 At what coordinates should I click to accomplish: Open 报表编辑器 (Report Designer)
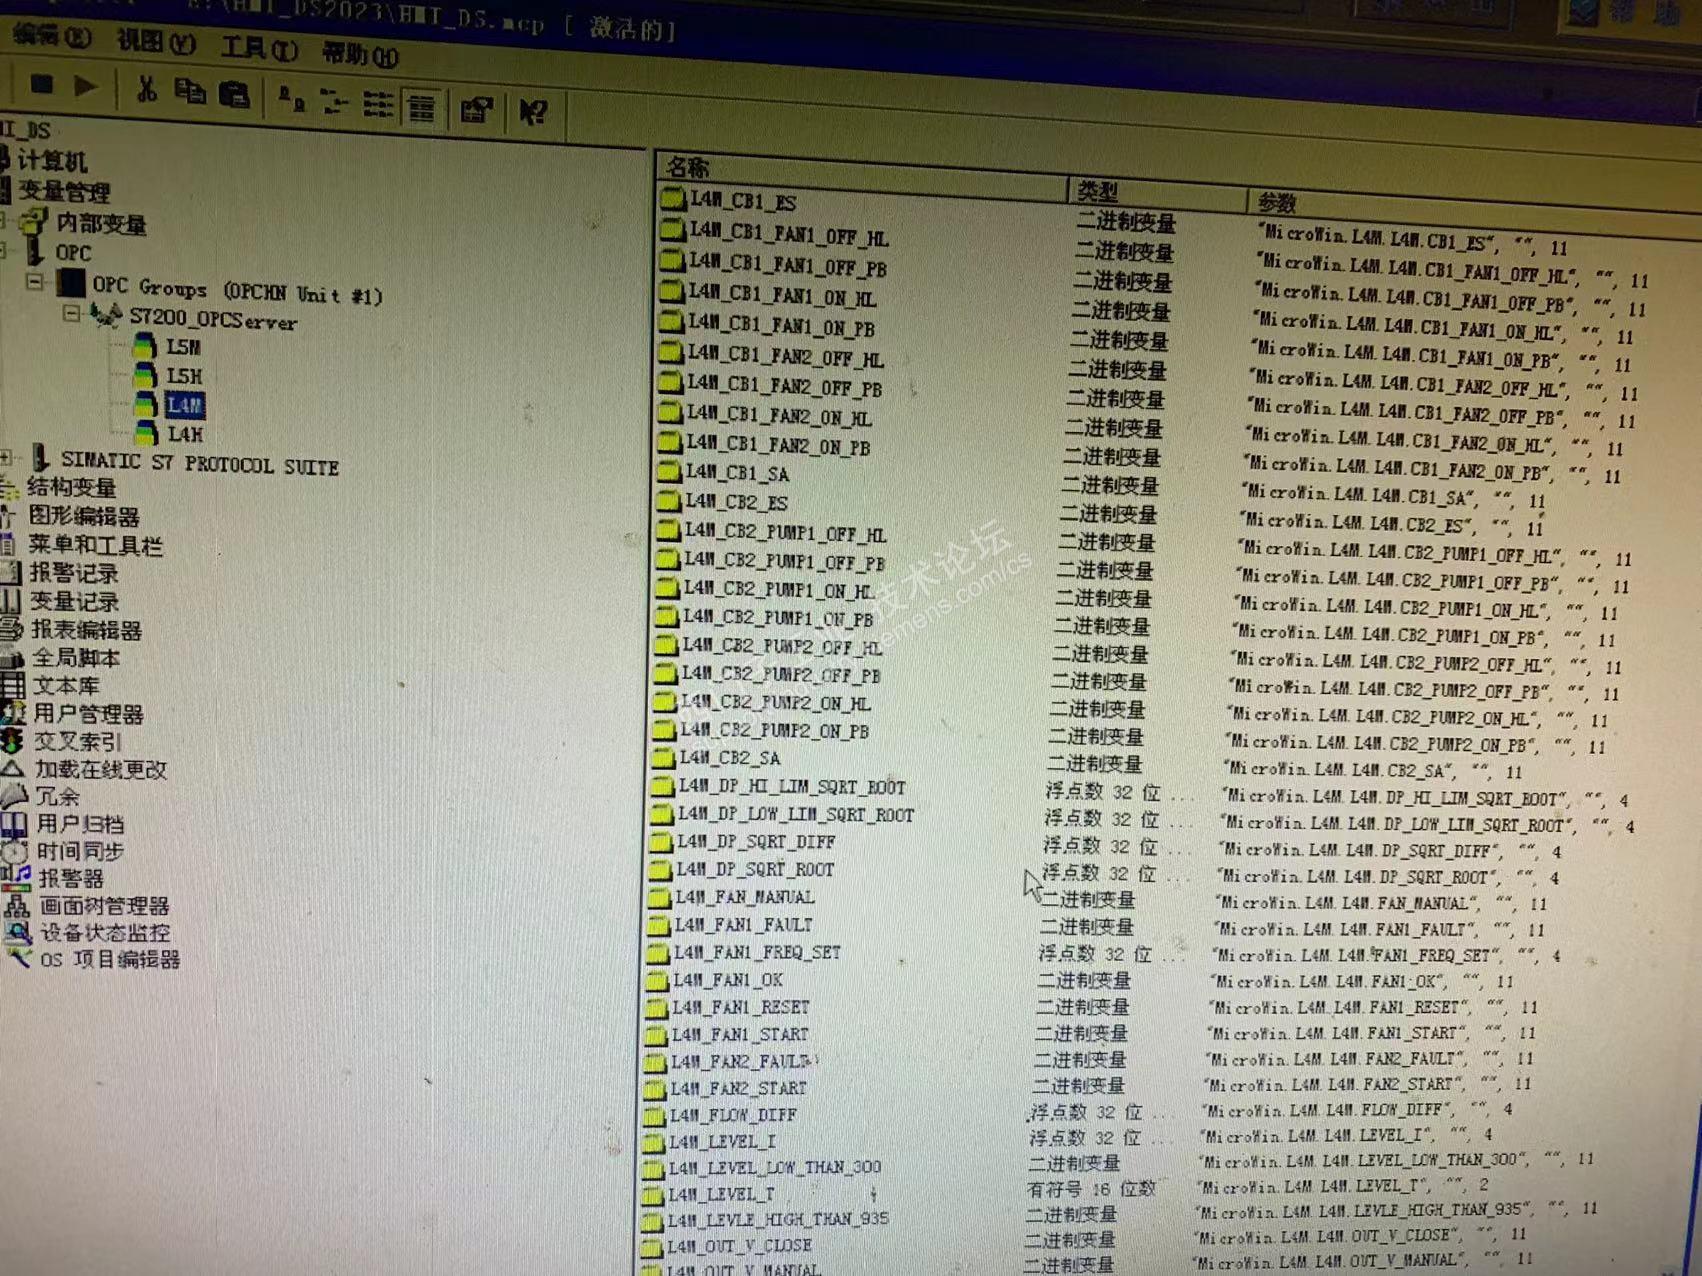click(87, 630)
